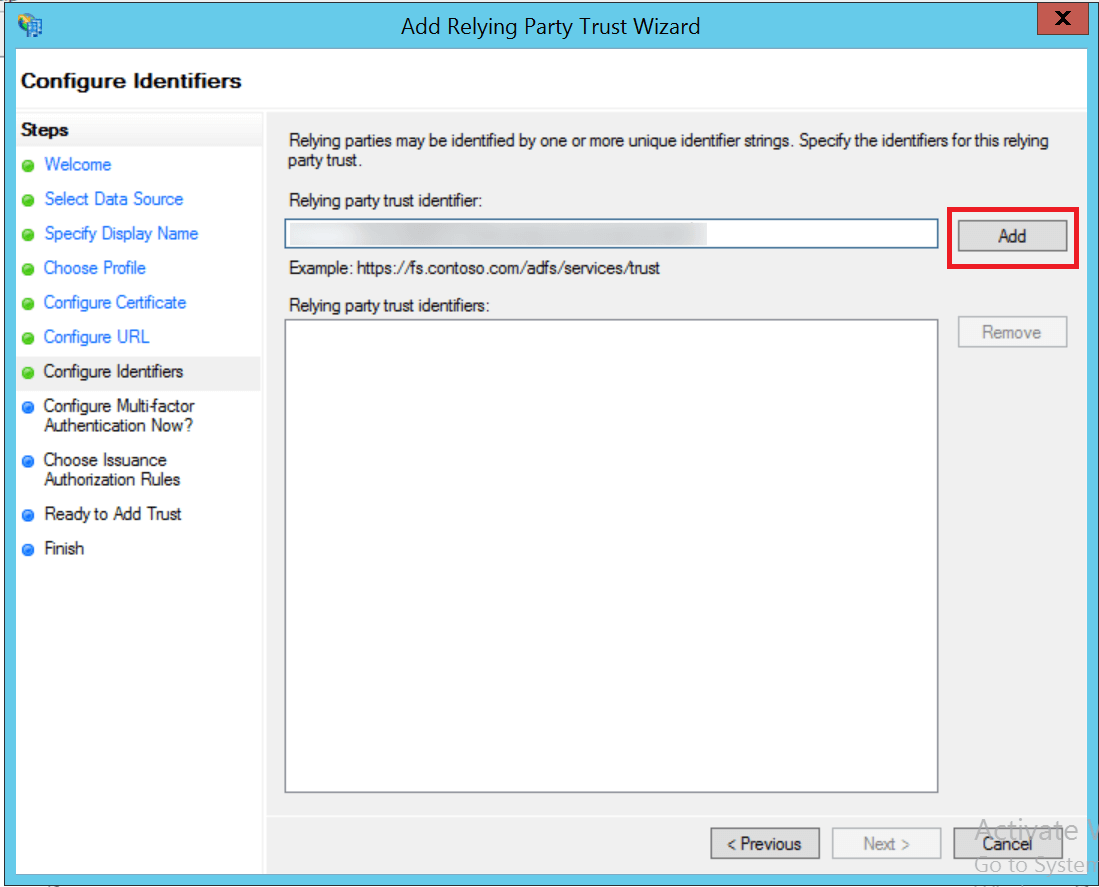Click the 'Relying party trust identifiers:' list label
This screenshot has height=887, width=1099.
pyautogui.click(x=389, y=305)
